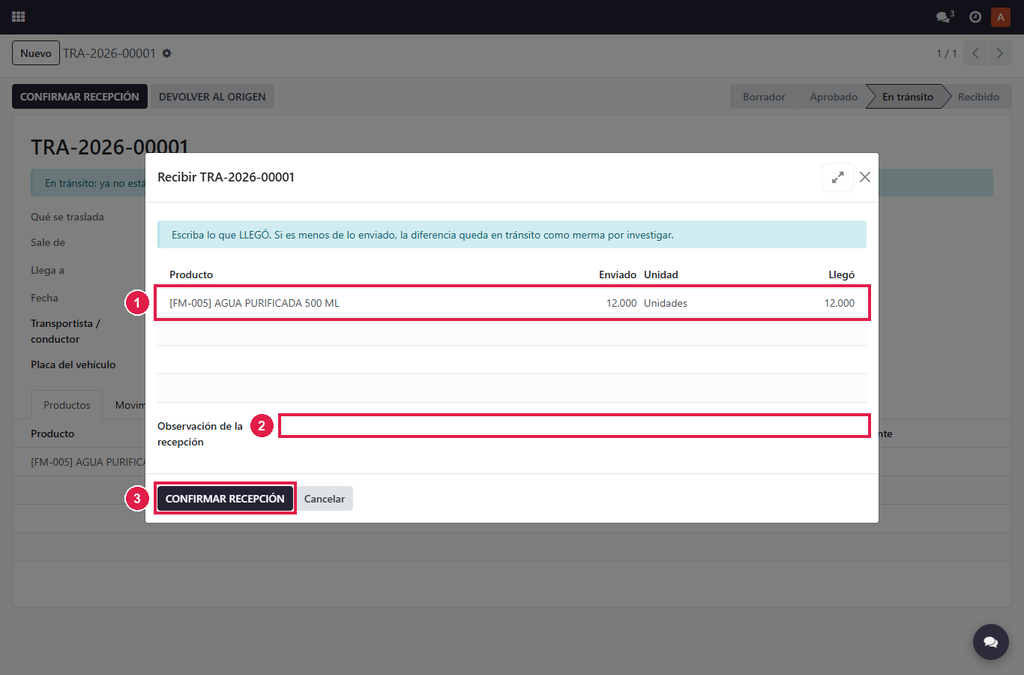
Task: Click Devolver al Origen button
Action: (212, 97)
